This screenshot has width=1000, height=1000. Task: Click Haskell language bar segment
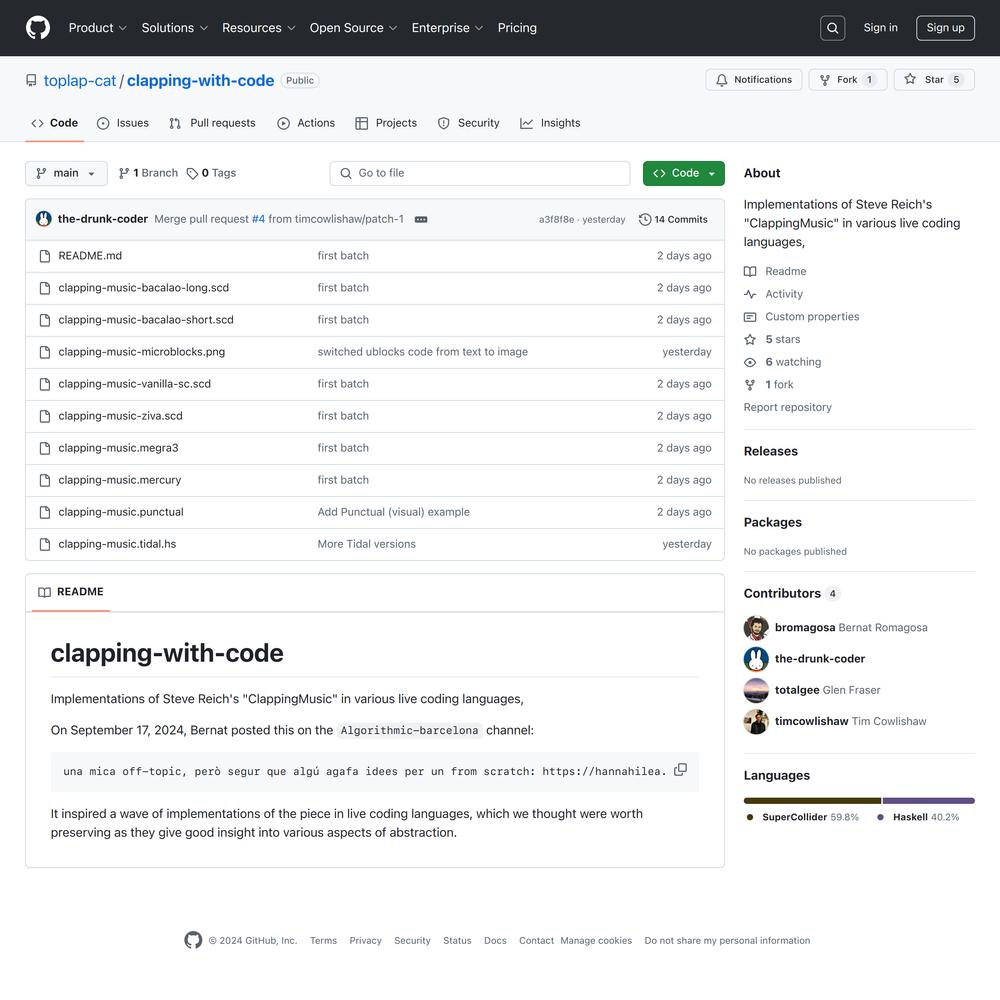click(x=929, y=800)
